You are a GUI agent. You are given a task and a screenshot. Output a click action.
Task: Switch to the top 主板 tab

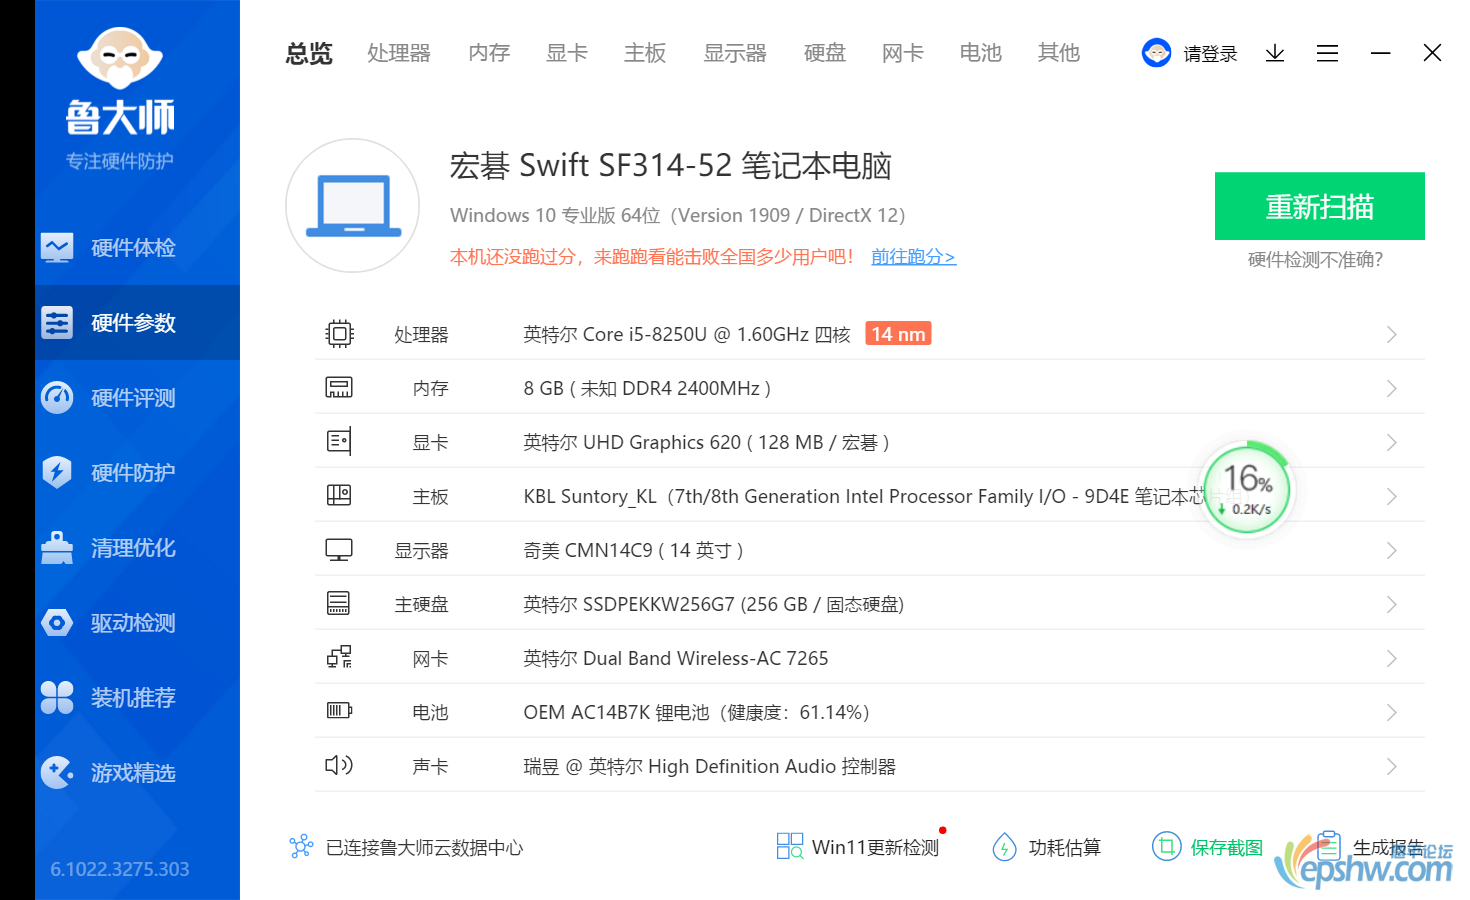(x=645, y=53)
